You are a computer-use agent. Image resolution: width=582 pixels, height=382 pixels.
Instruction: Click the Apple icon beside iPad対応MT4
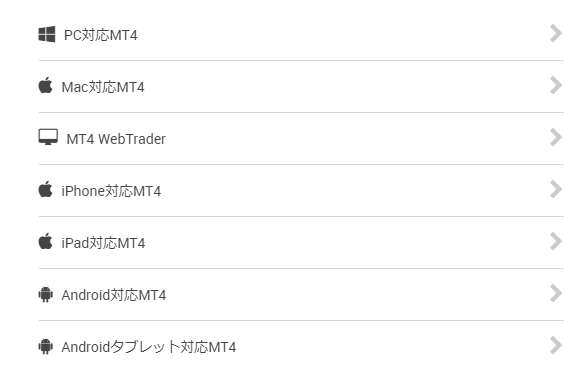tap(45, 241)
